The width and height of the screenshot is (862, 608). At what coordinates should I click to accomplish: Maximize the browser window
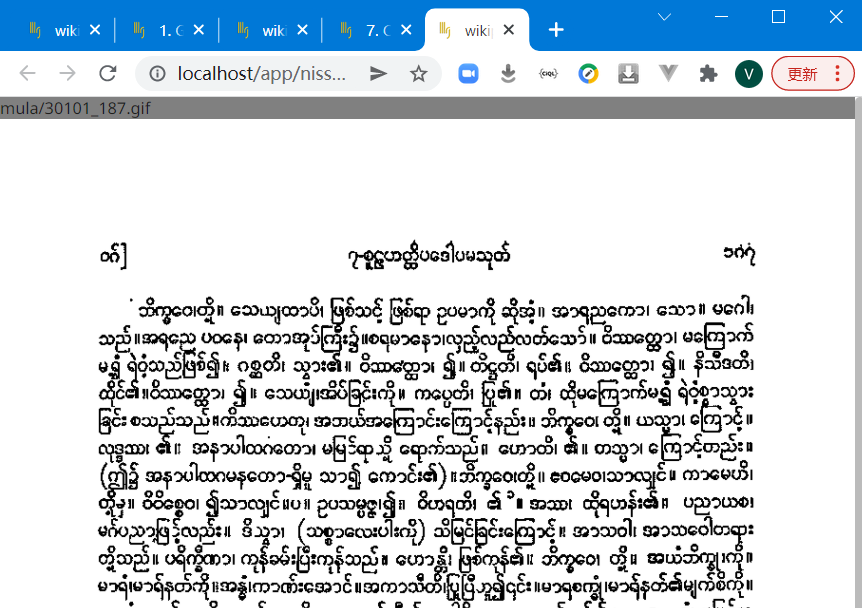point(778,17)
